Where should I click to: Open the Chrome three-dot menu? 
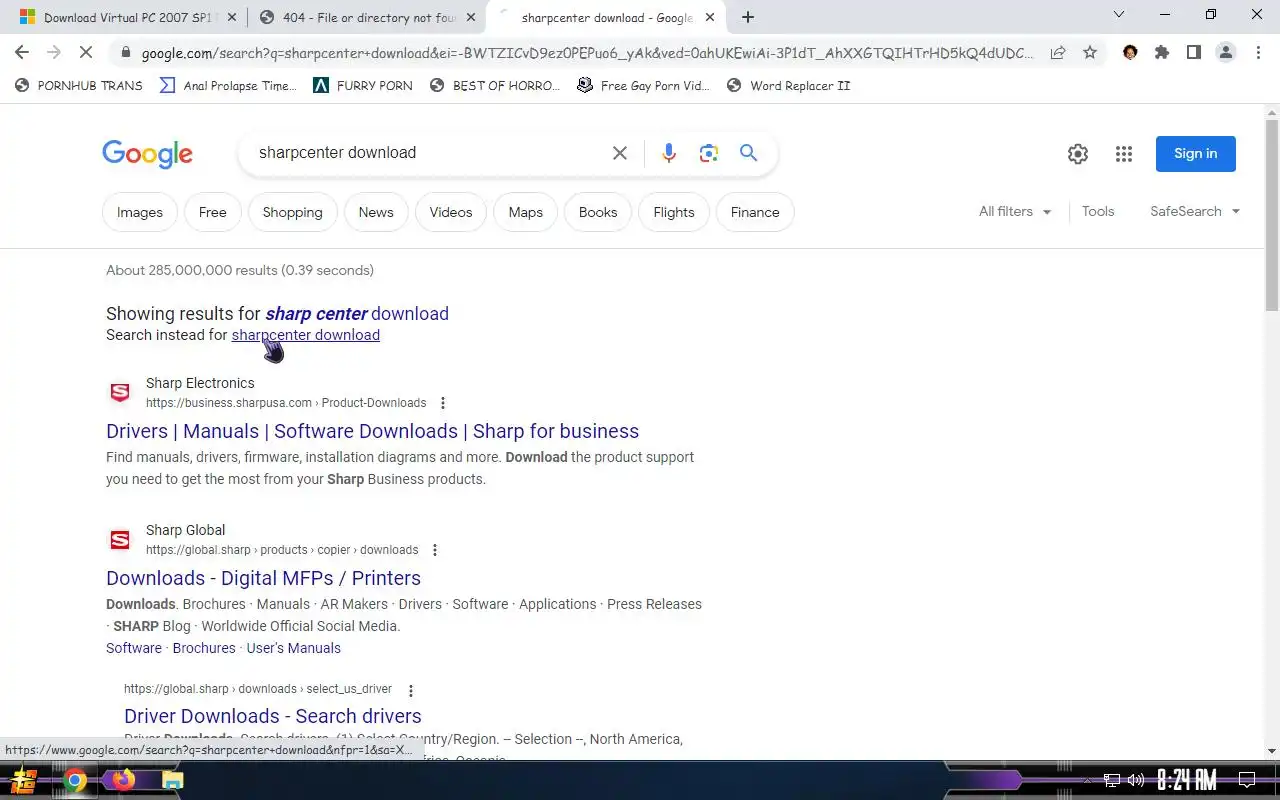coord(1258,53)
